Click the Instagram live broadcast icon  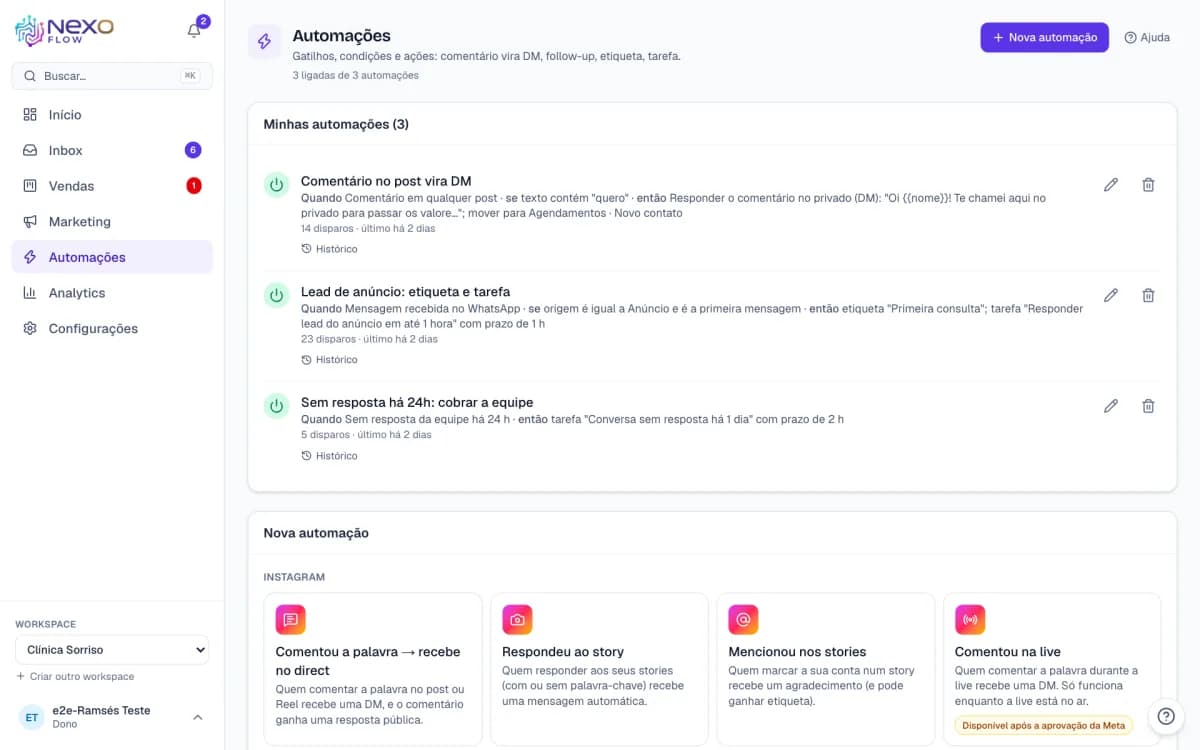[x=970, y=620]
